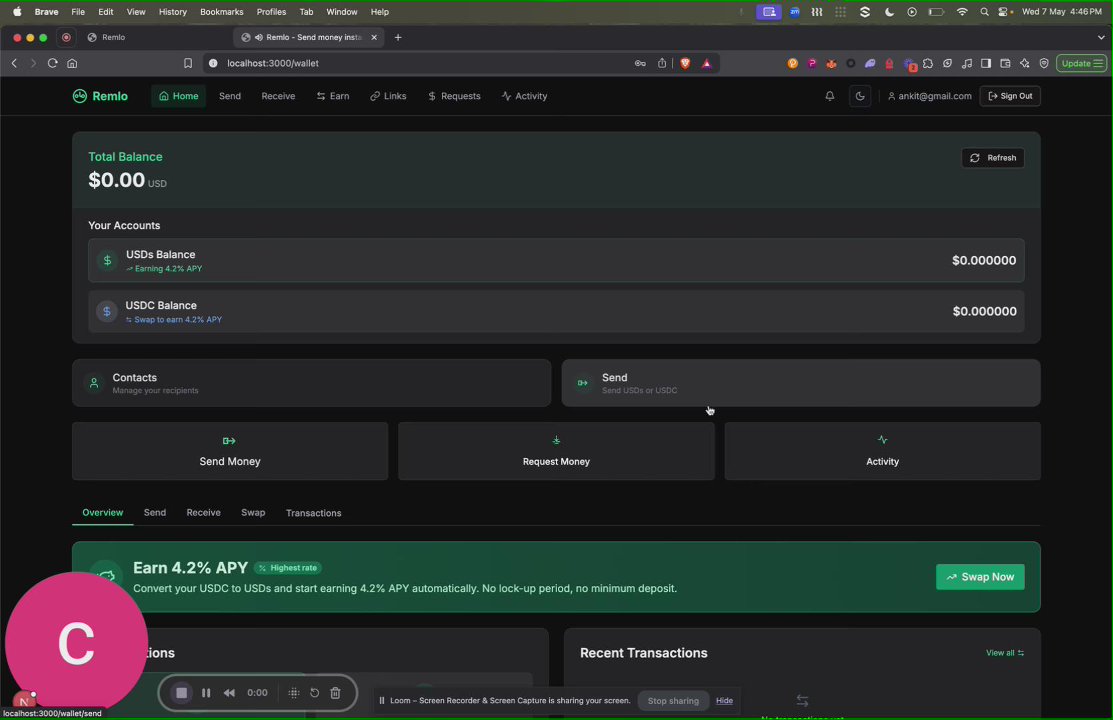Screen dimensions: 1113x720
Task: Open the extensions puzzle icon
Action: pos(928,63)
